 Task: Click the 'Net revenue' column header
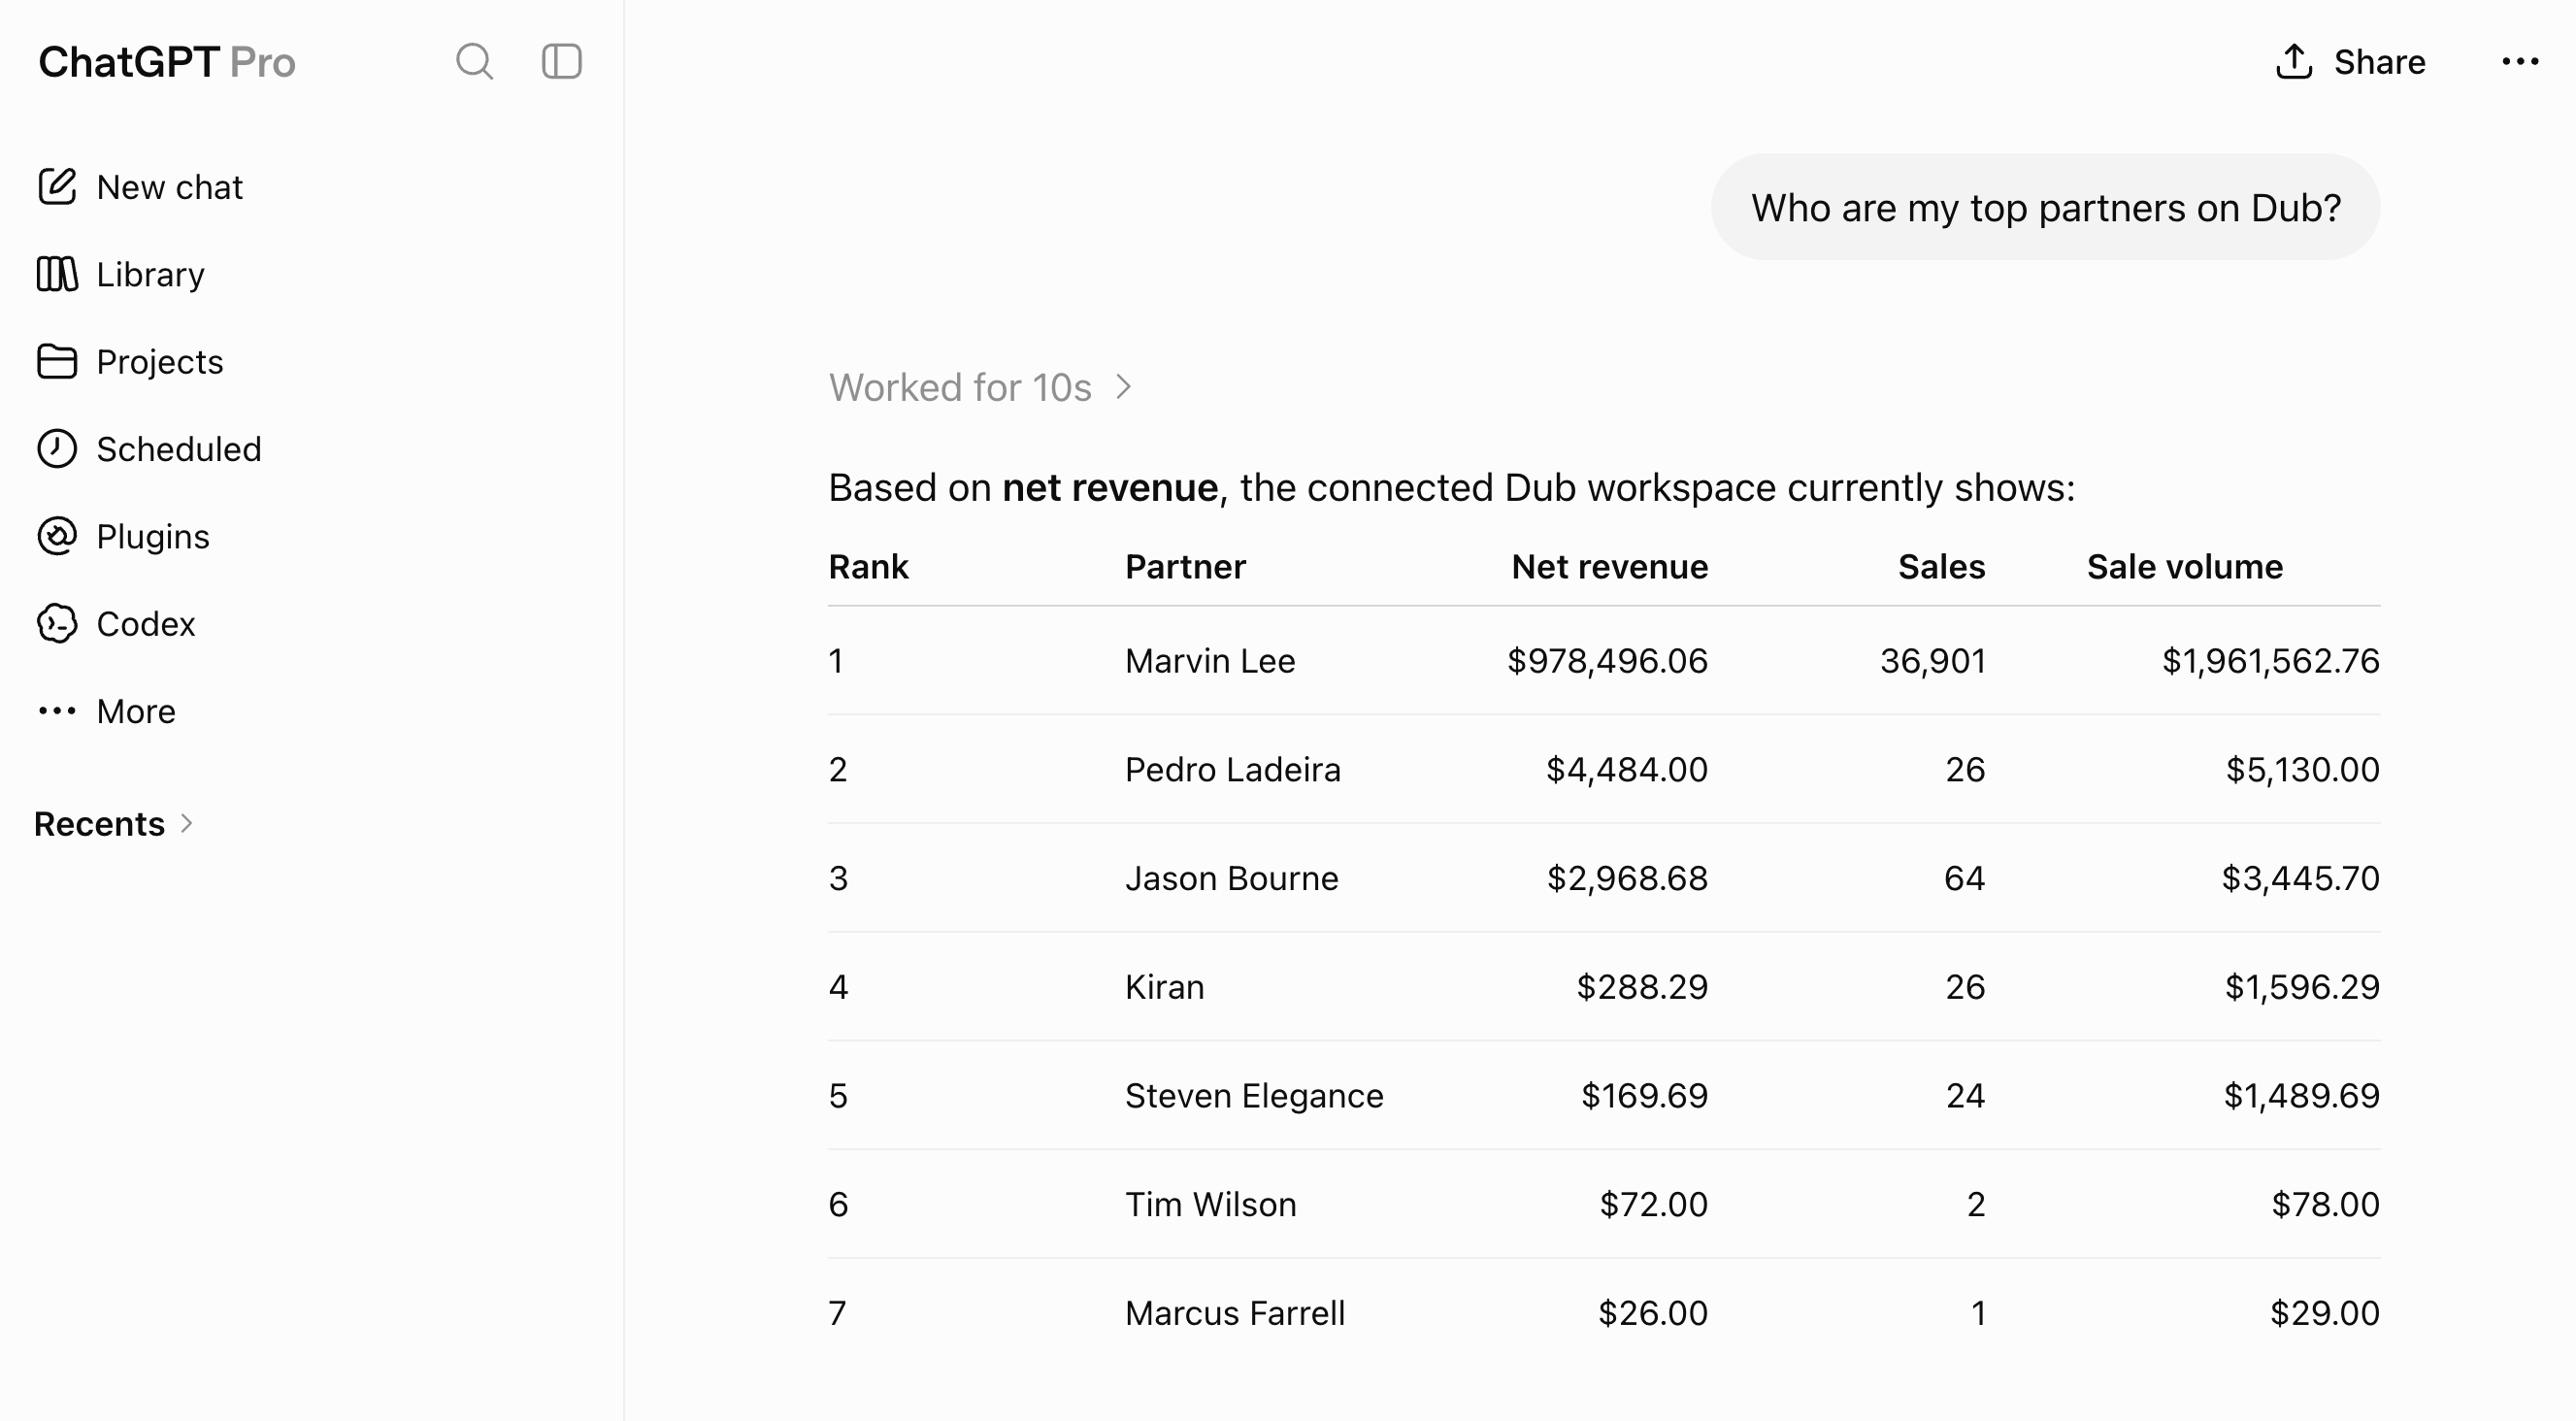[x=1609, y=567]
